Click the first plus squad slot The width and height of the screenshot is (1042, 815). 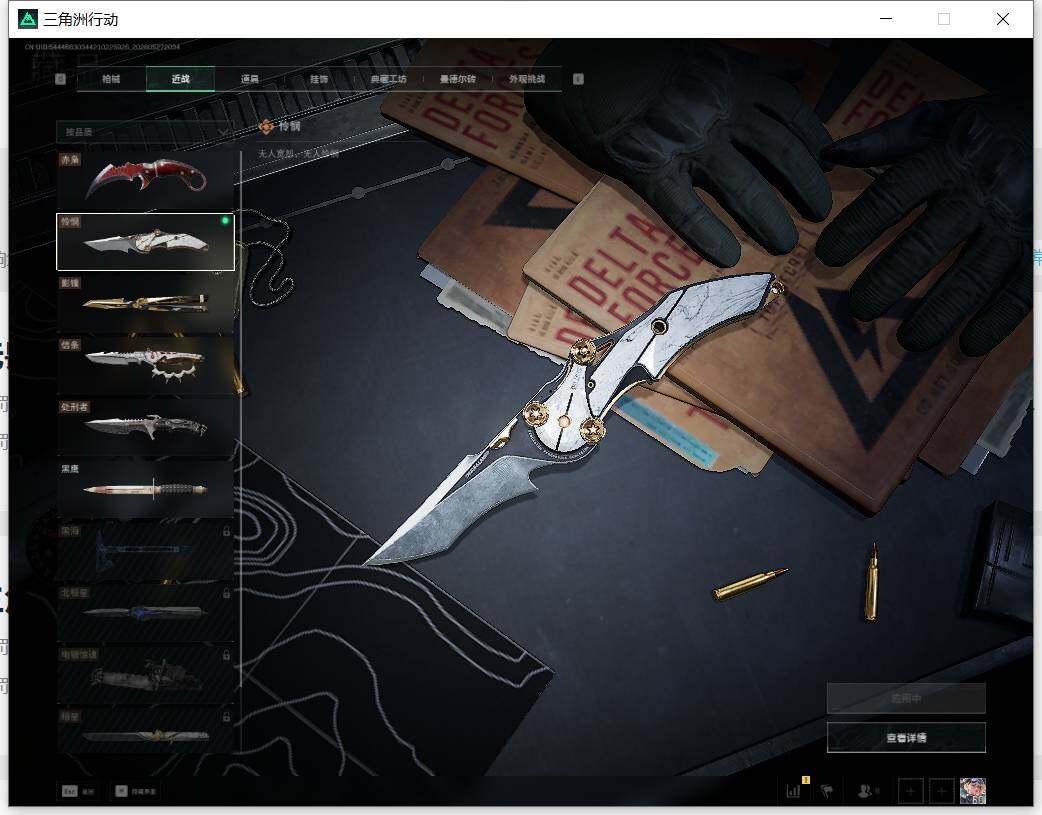910,791
